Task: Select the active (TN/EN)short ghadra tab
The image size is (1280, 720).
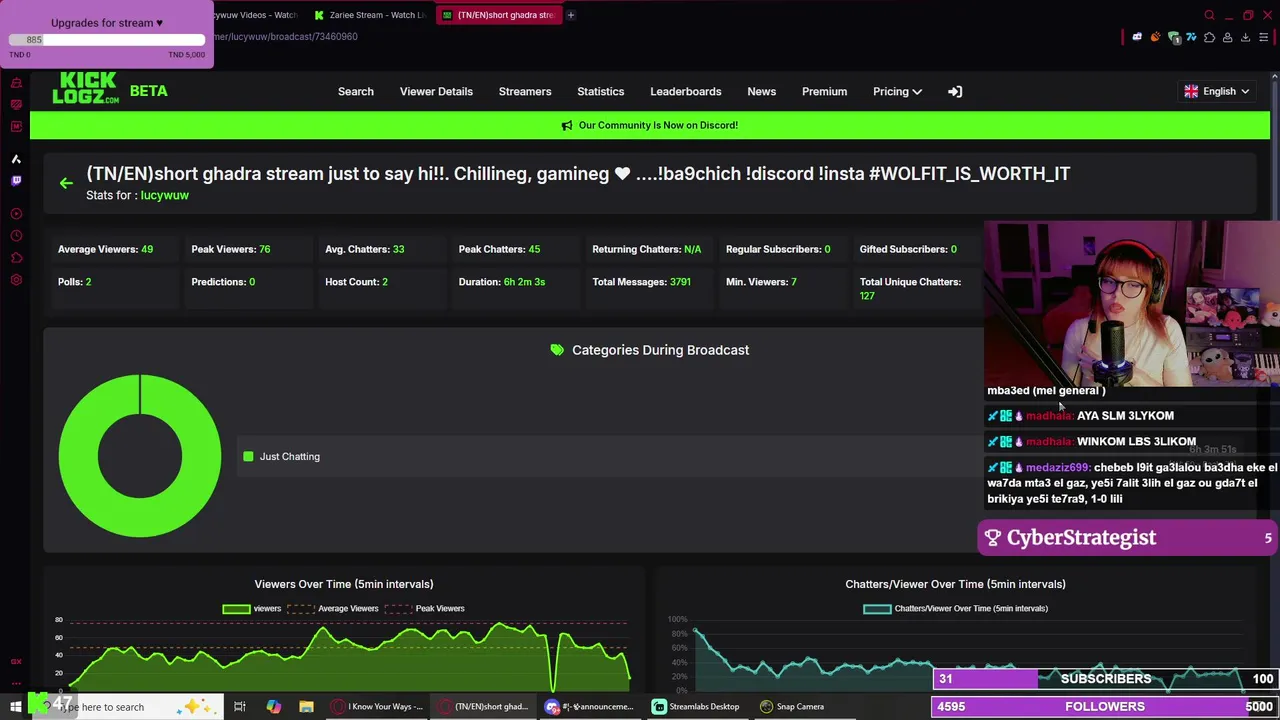Action: (x=498, y=15)
